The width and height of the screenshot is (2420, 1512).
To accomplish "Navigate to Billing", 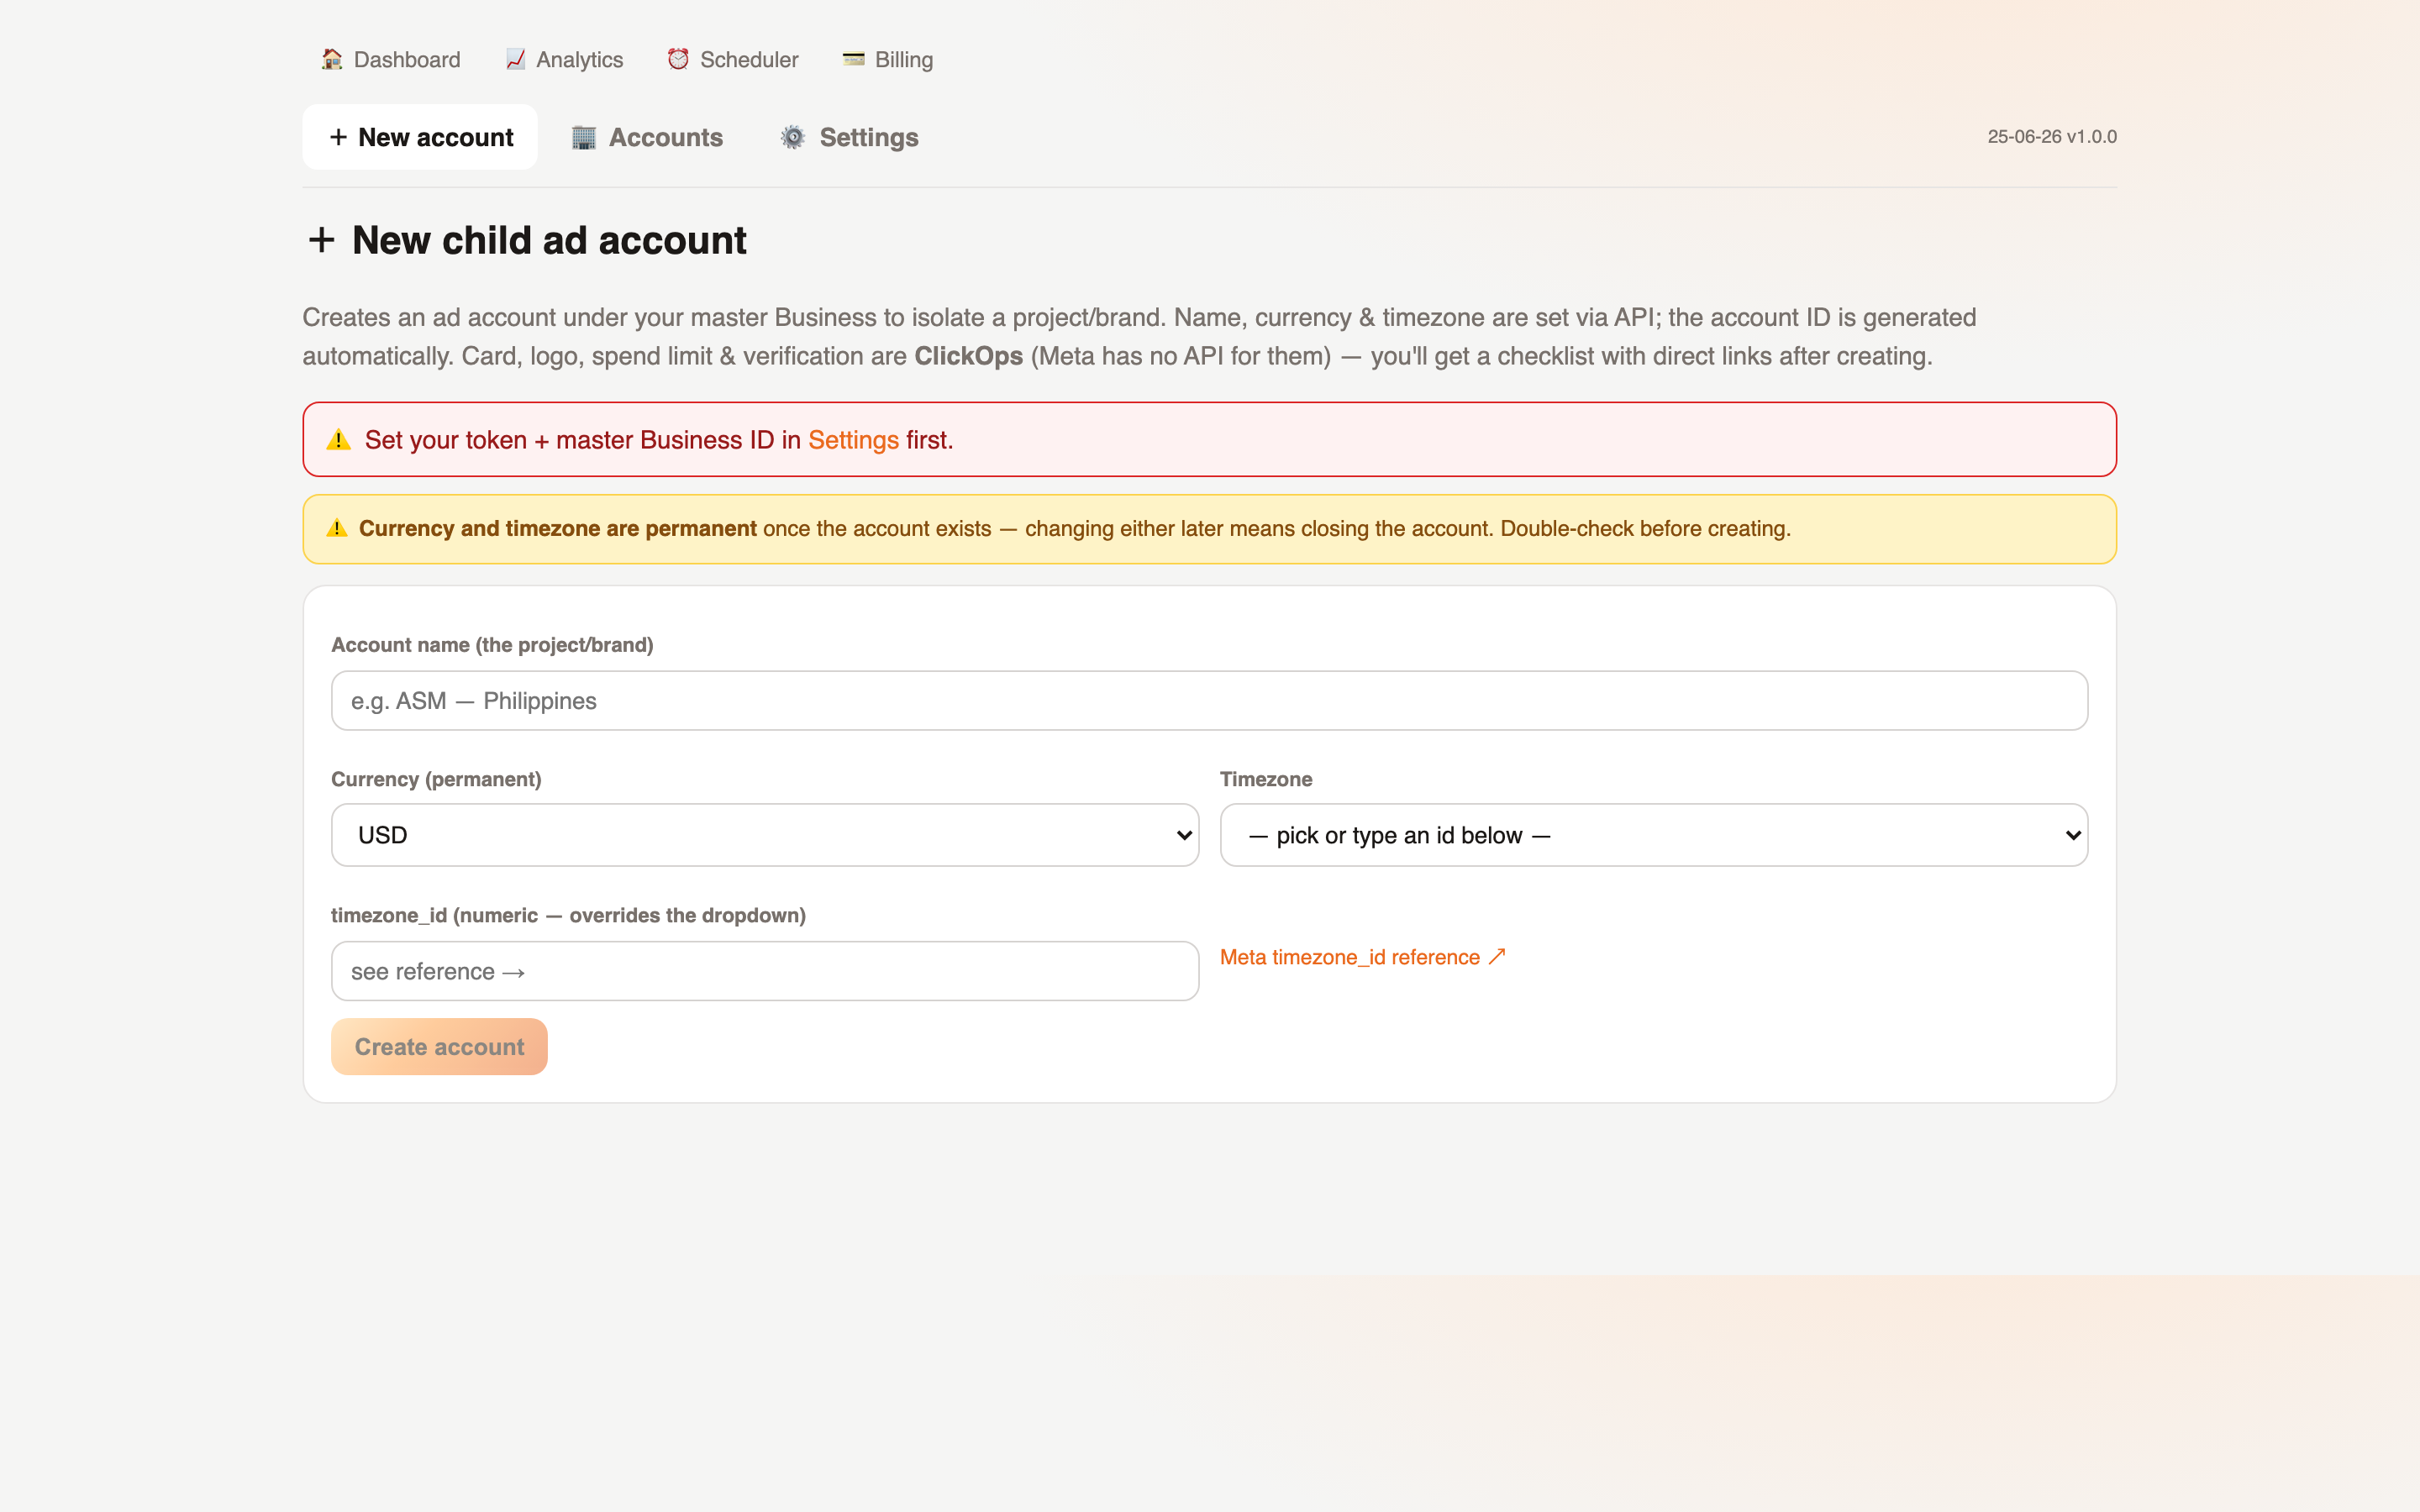I will [887, 59].
